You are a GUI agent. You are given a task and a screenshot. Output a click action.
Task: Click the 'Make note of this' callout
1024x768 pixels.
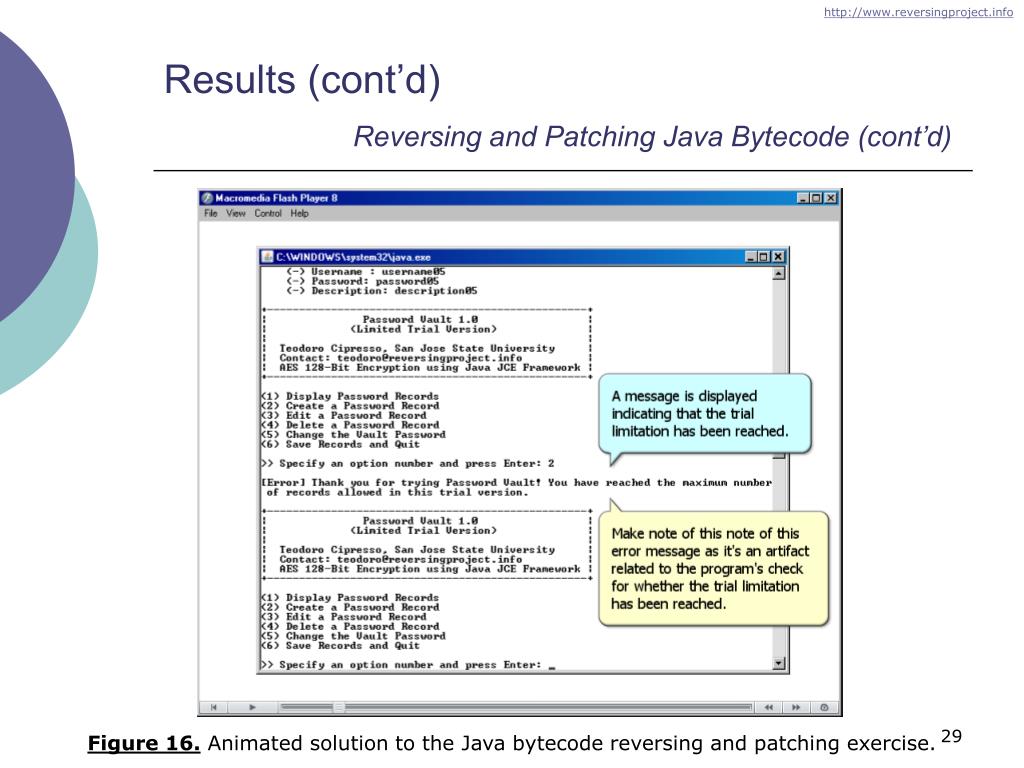tap(714, 569)
